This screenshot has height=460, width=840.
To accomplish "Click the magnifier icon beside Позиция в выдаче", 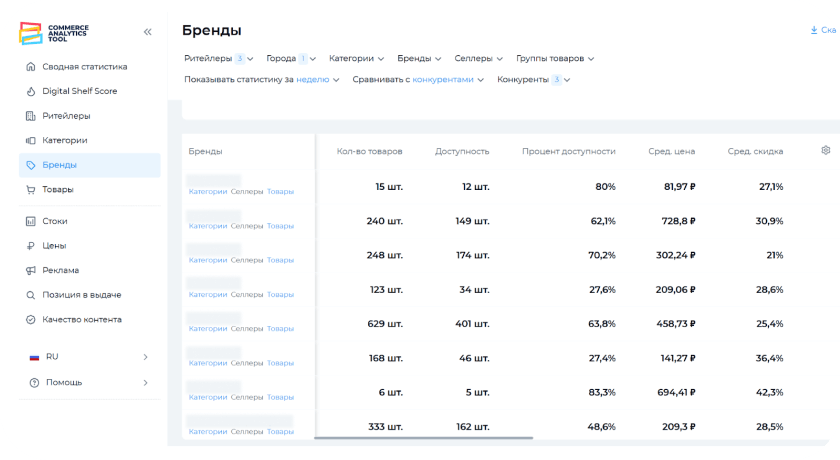I will (31, 295).
